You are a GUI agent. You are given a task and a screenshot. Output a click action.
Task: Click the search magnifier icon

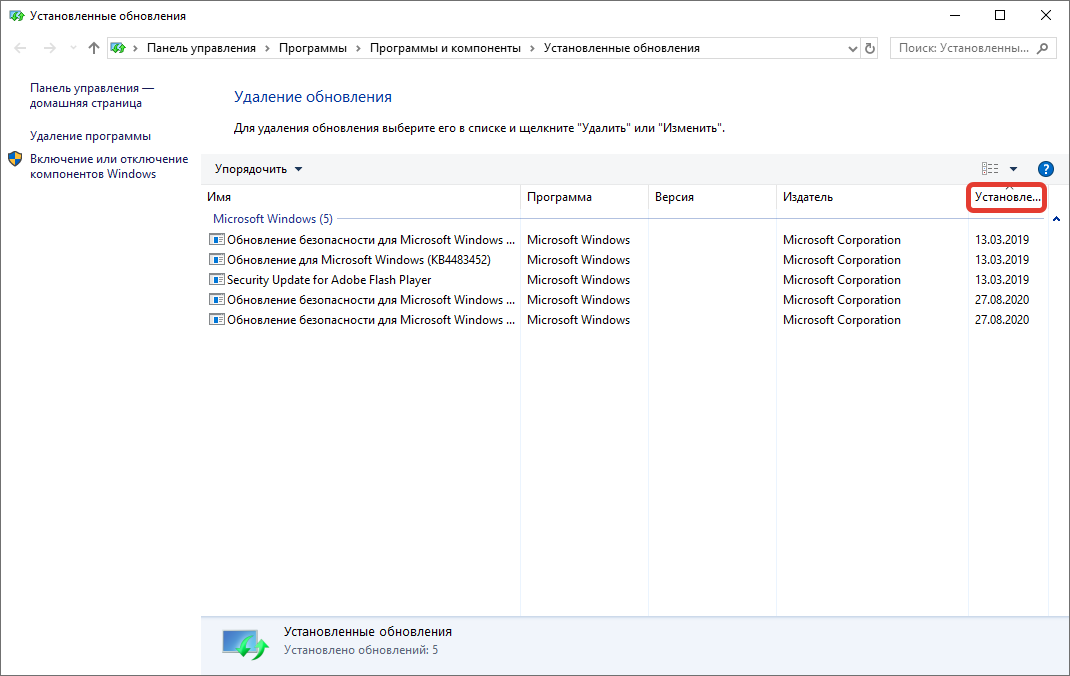[1043, 48]
